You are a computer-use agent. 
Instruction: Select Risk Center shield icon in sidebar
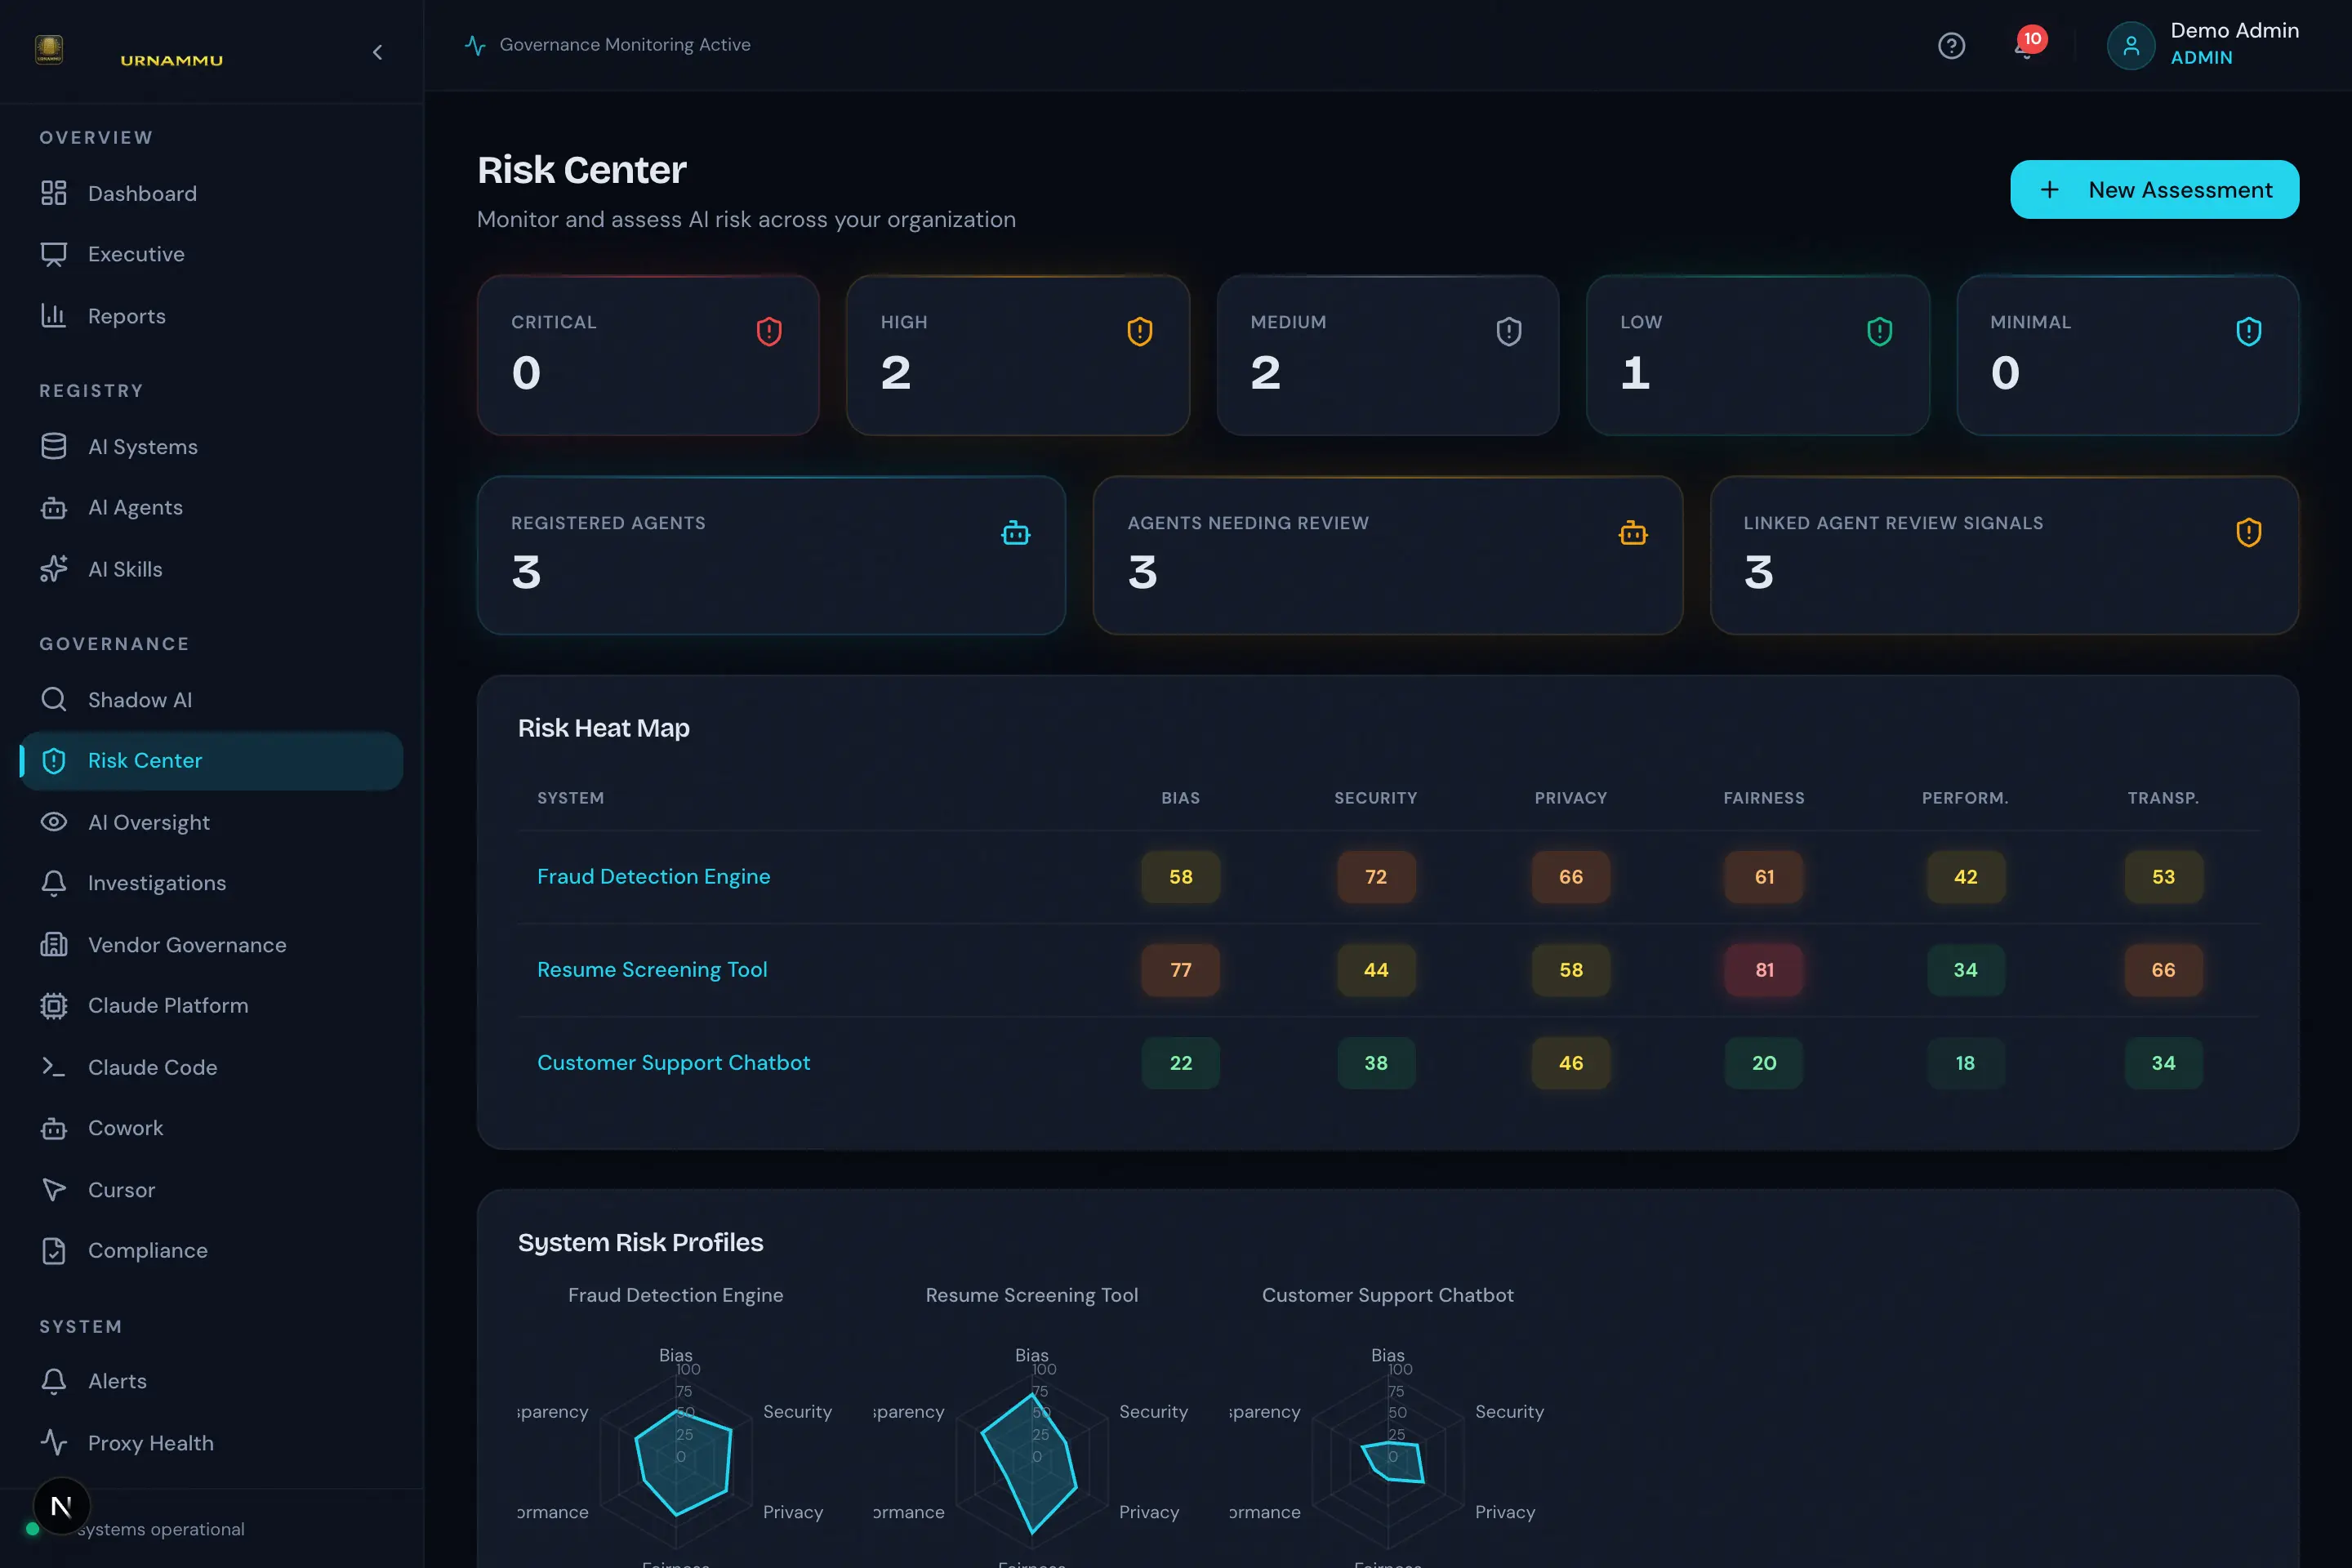54,761
